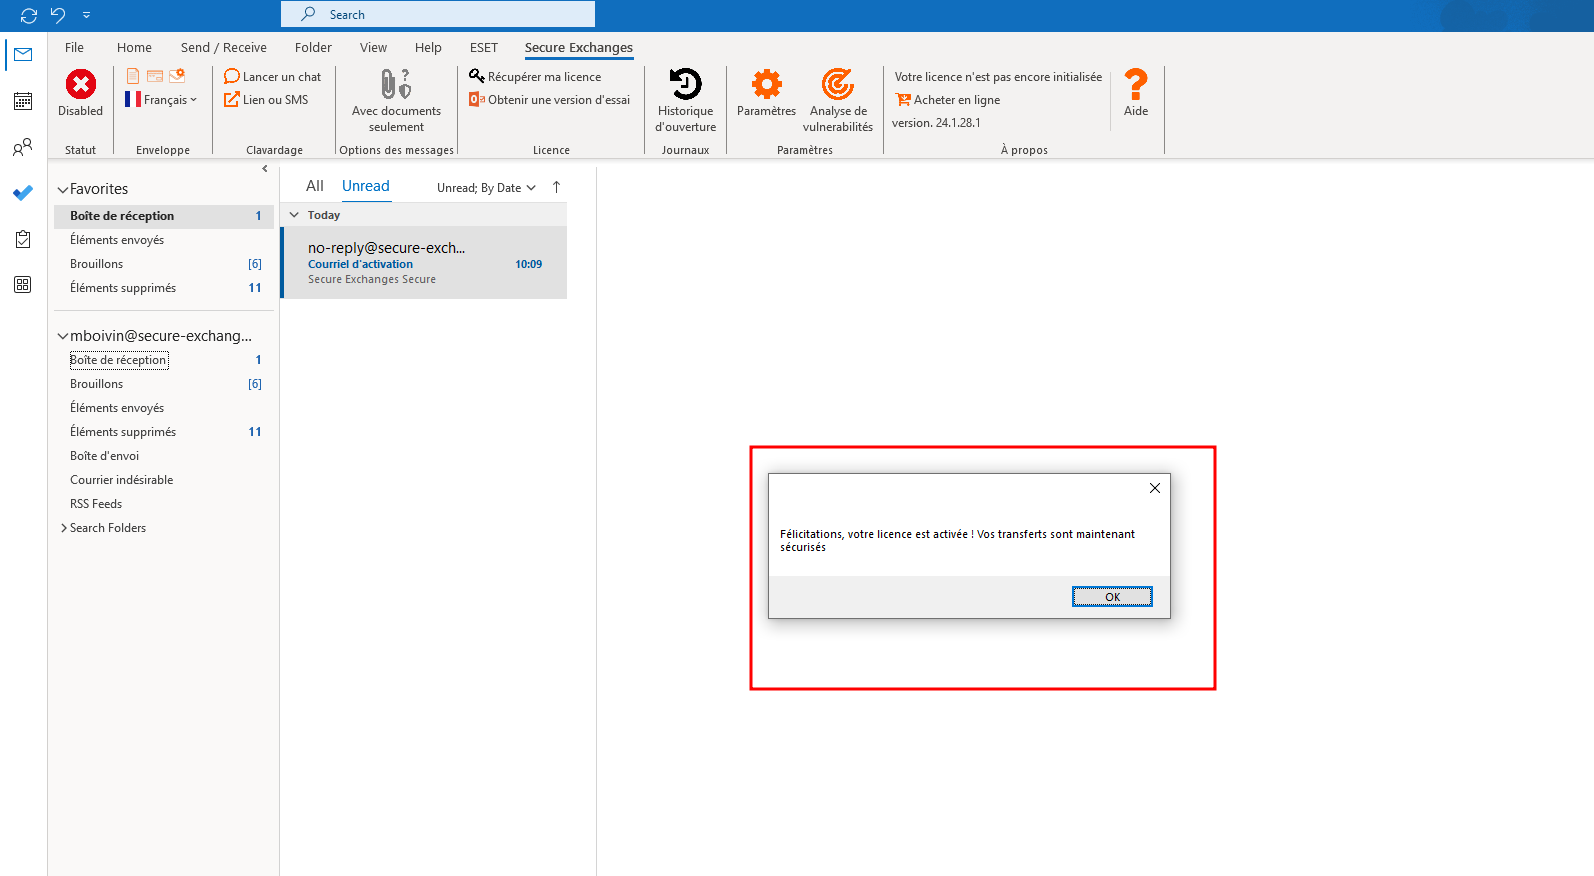The image size is (1594, 876).
Task: Open the File menu
Action: (x=74, y=47)
